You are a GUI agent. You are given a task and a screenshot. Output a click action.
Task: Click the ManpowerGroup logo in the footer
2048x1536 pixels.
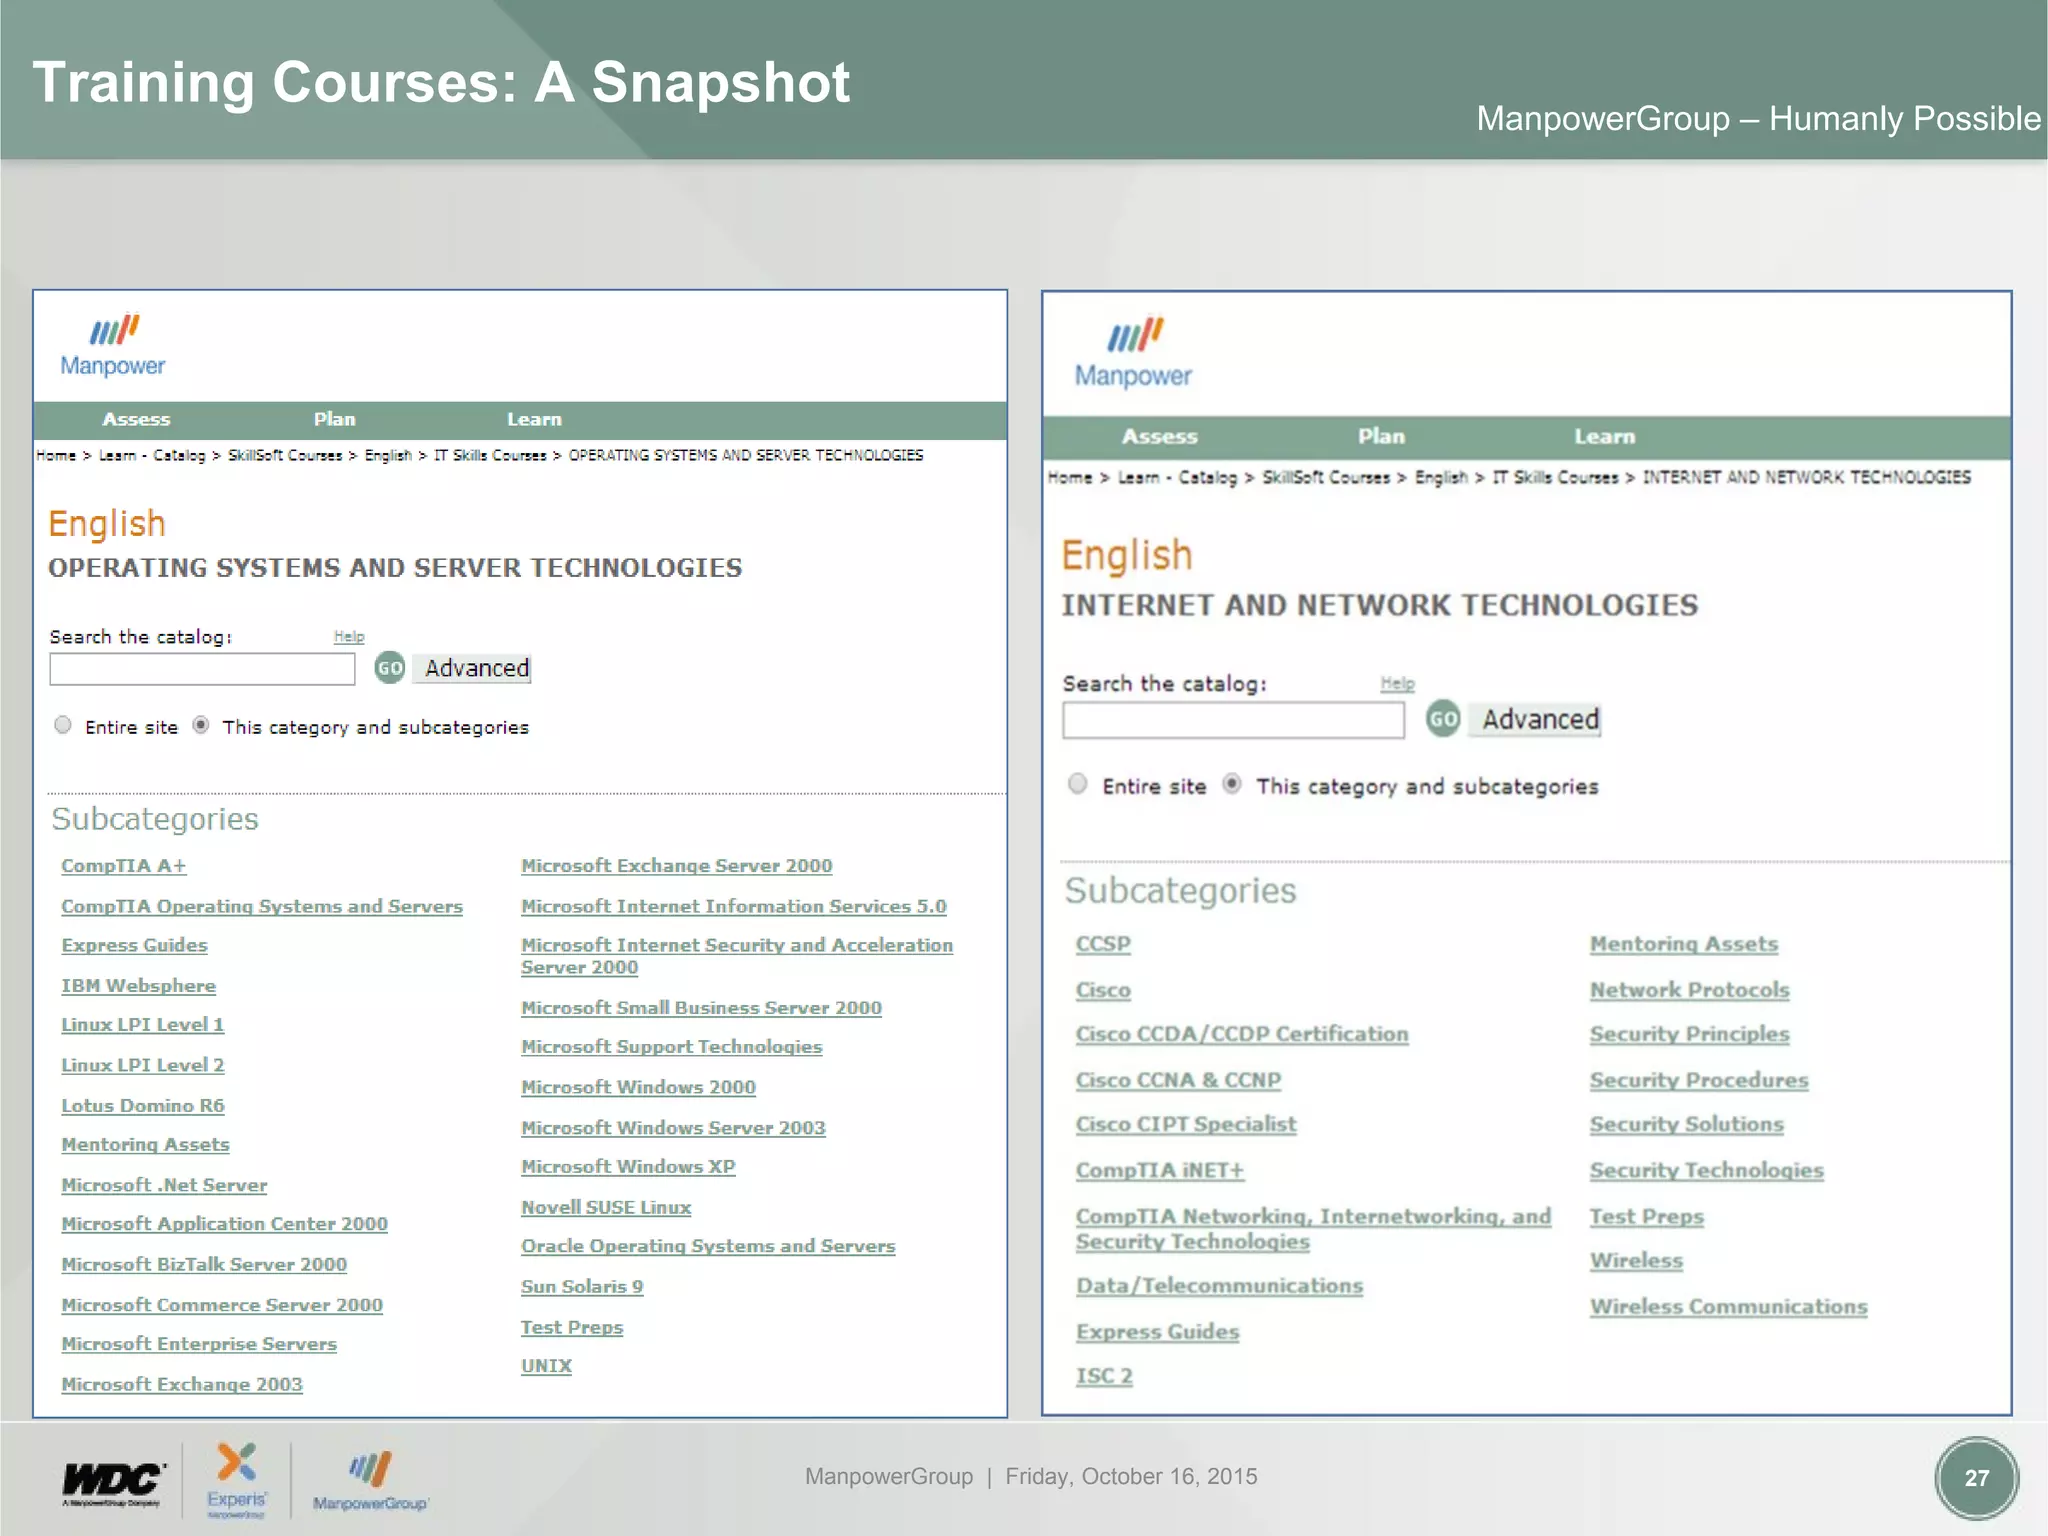pos(370,1482)
